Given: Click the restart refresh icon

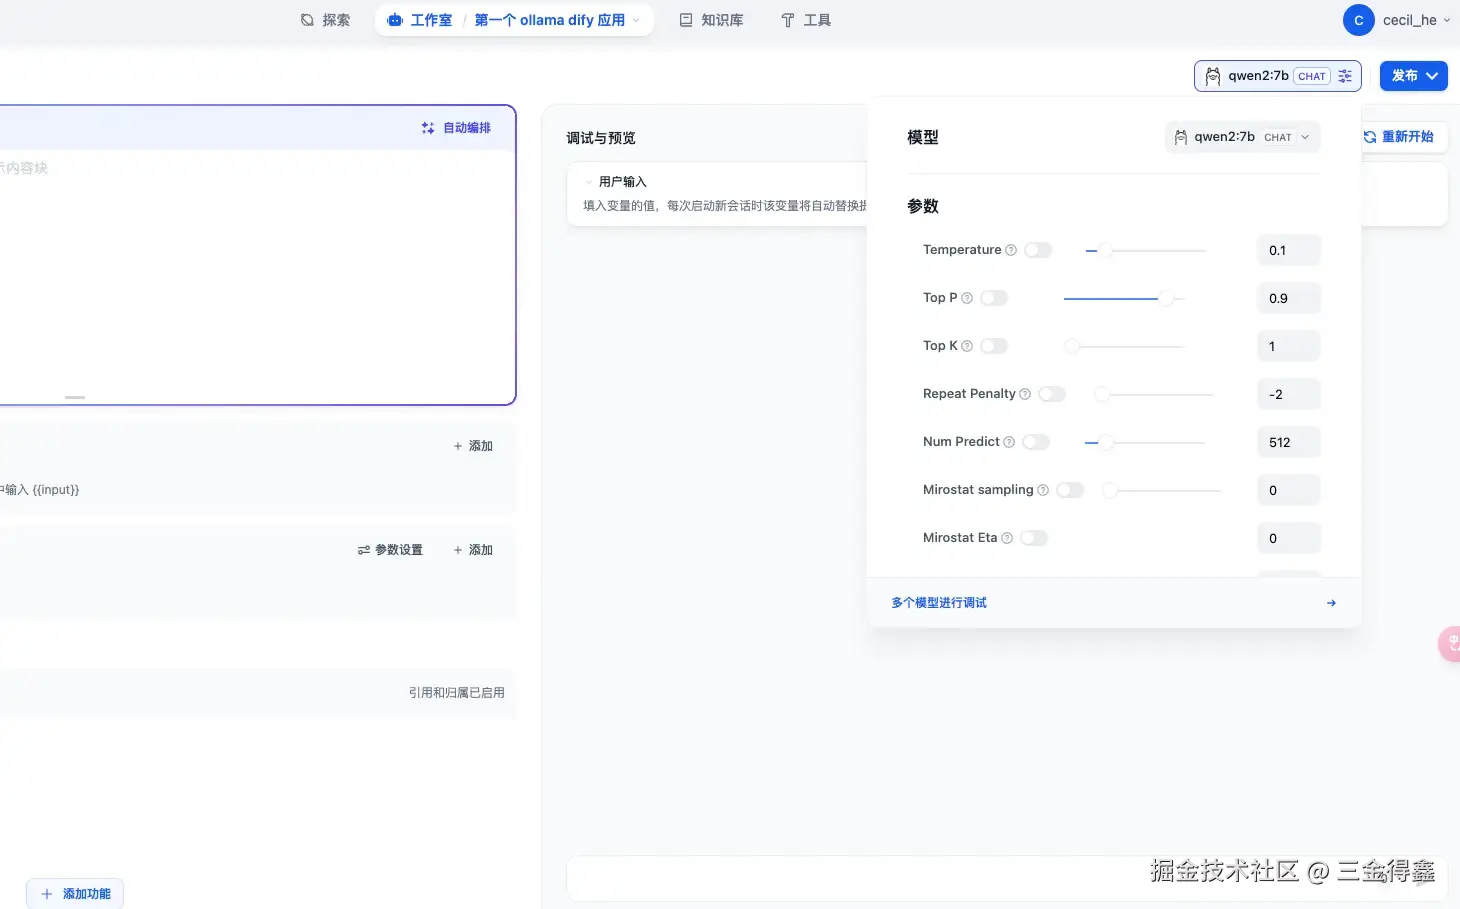Looking at the screenshot, I should point(1370,137).
